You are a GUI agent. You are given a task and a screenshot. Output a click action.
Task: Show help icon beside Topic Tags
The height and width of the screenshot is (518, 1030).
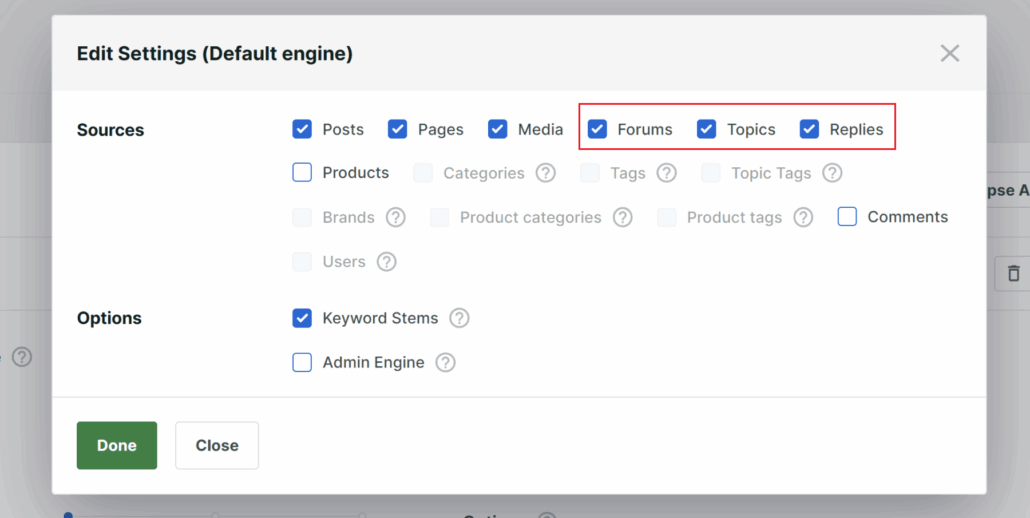pyautogui.click(x=832, y=173)
